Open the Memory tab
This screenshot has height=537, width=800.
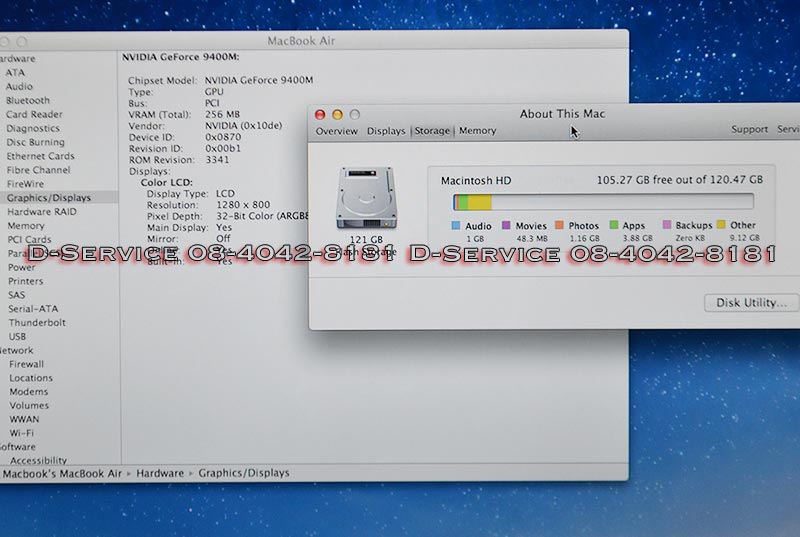478,131
